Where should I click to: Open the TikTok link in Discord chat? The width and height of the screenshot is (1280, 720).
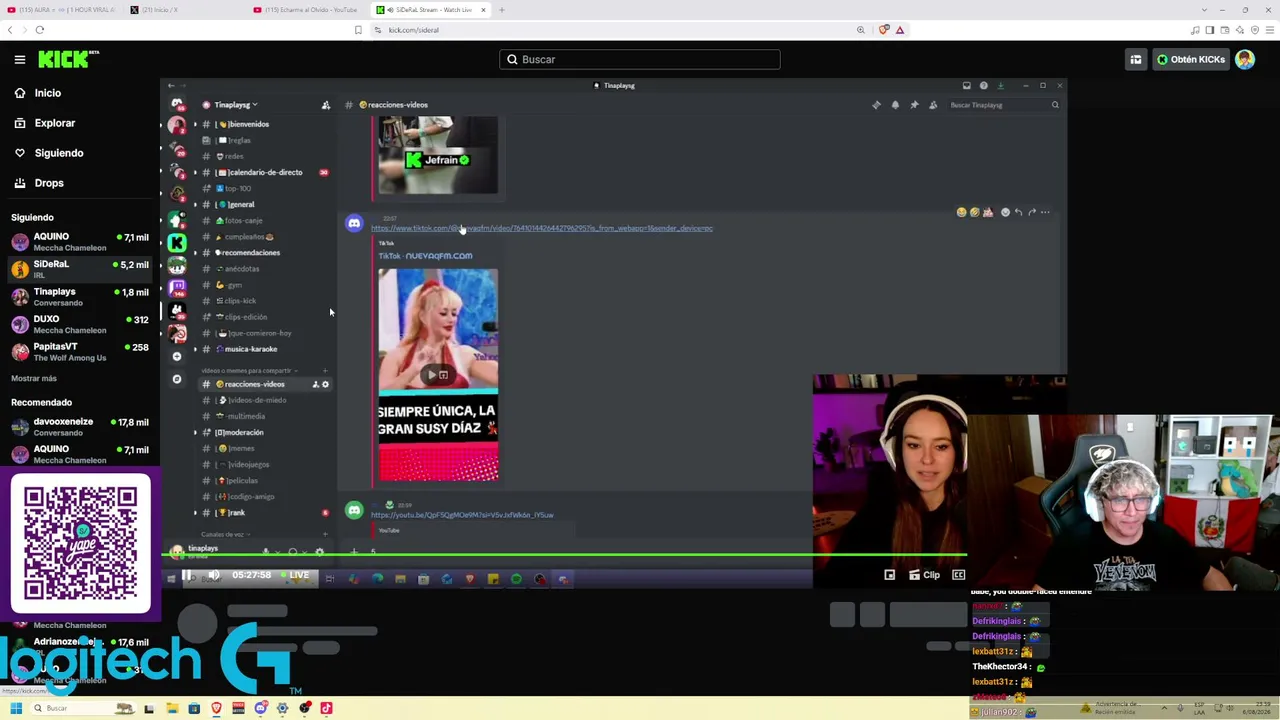click(x=541, y=228)
